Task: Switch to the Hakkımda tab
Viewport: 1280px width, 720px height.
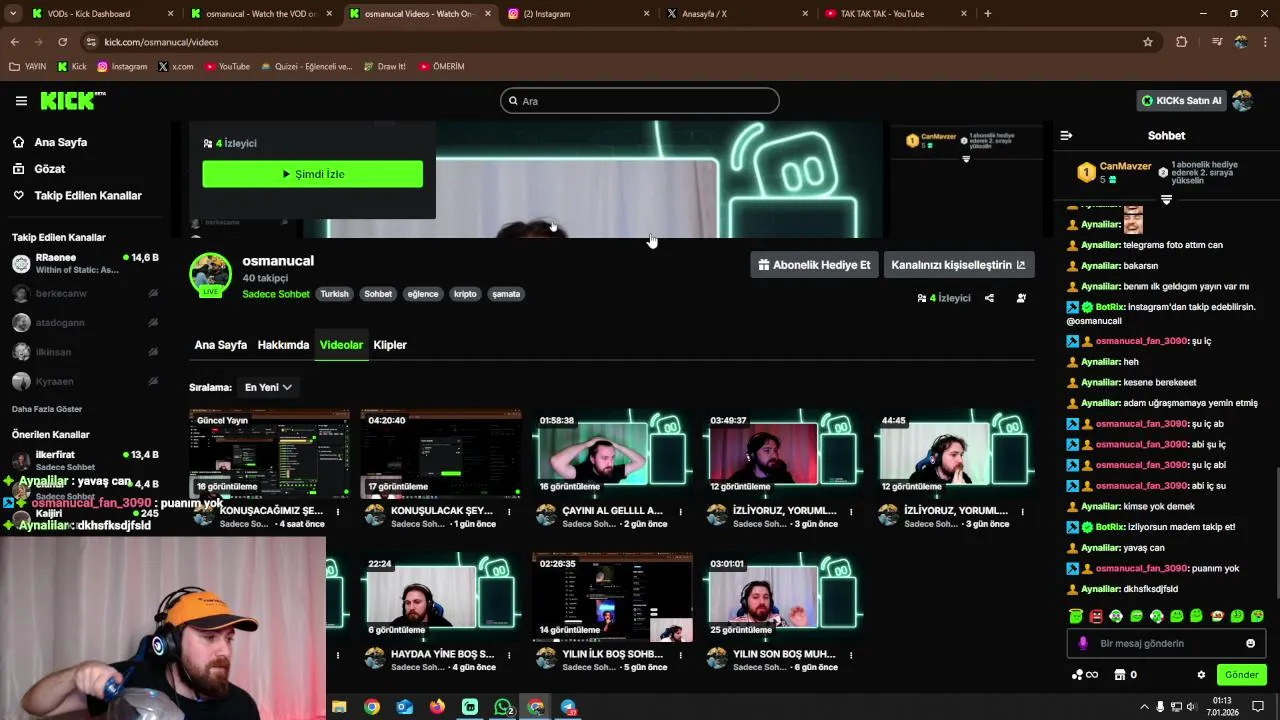Action: click(x=283, y=345)
